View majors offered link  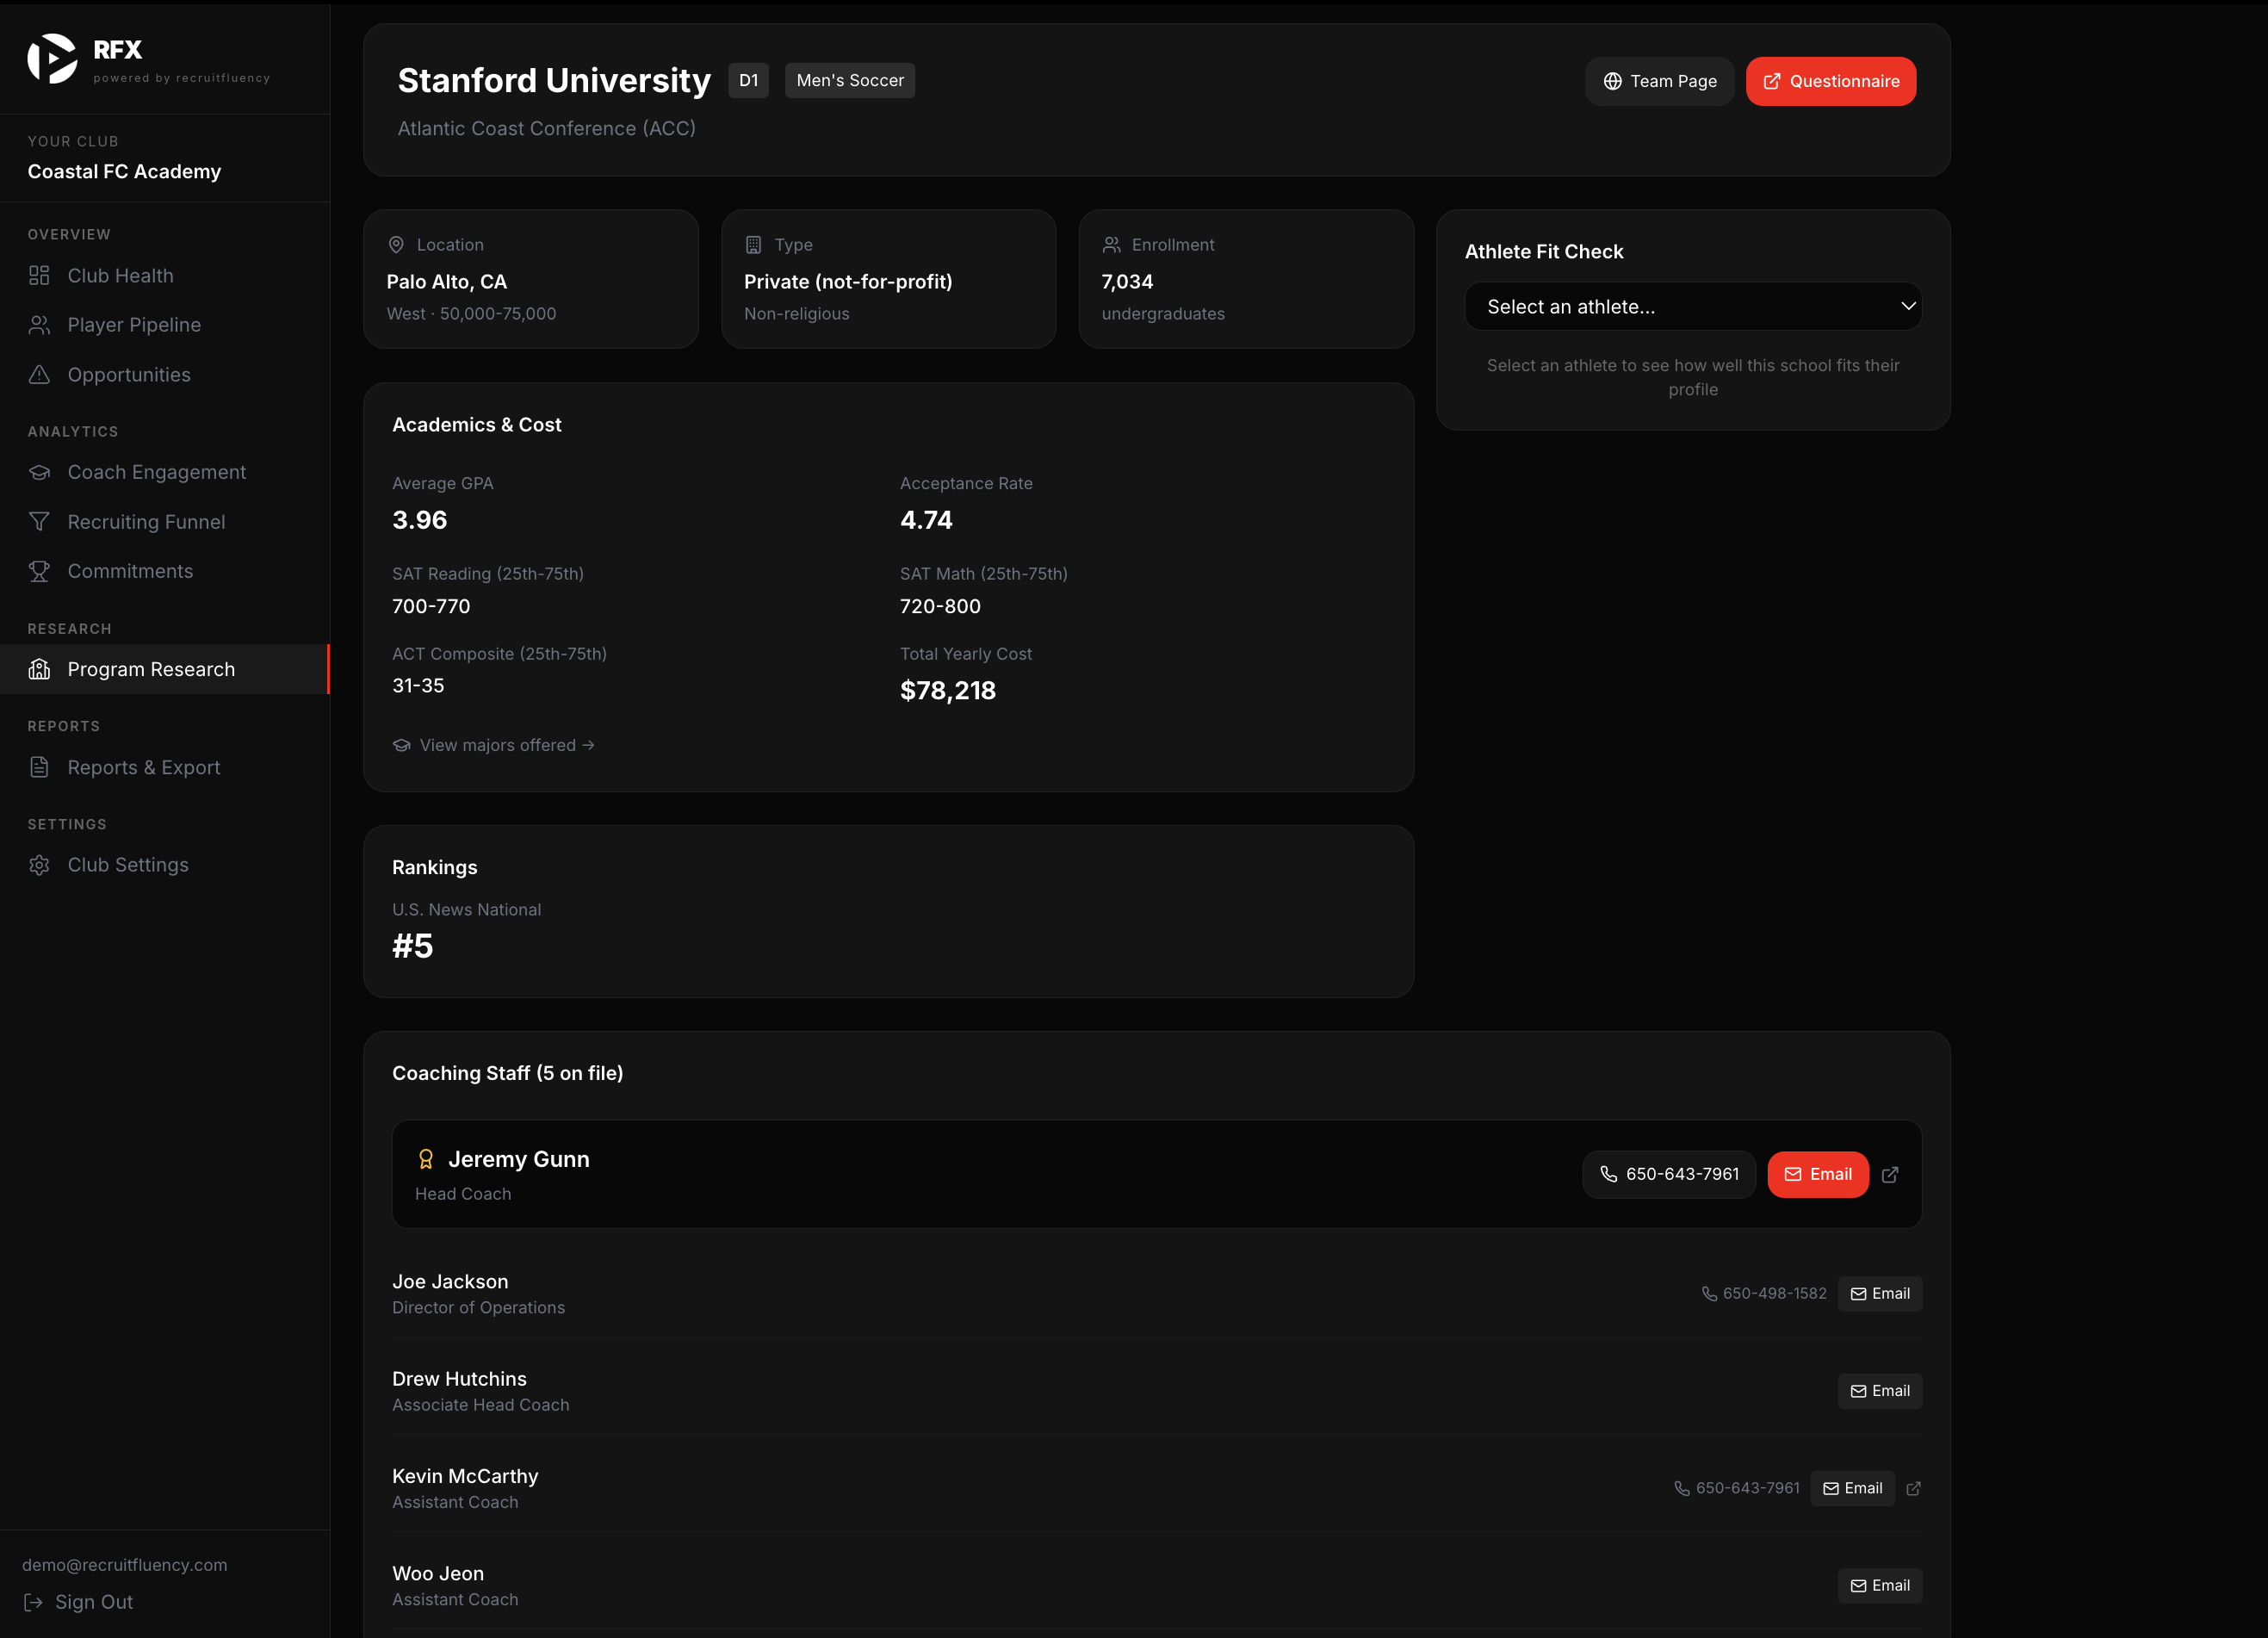point(493,745)
